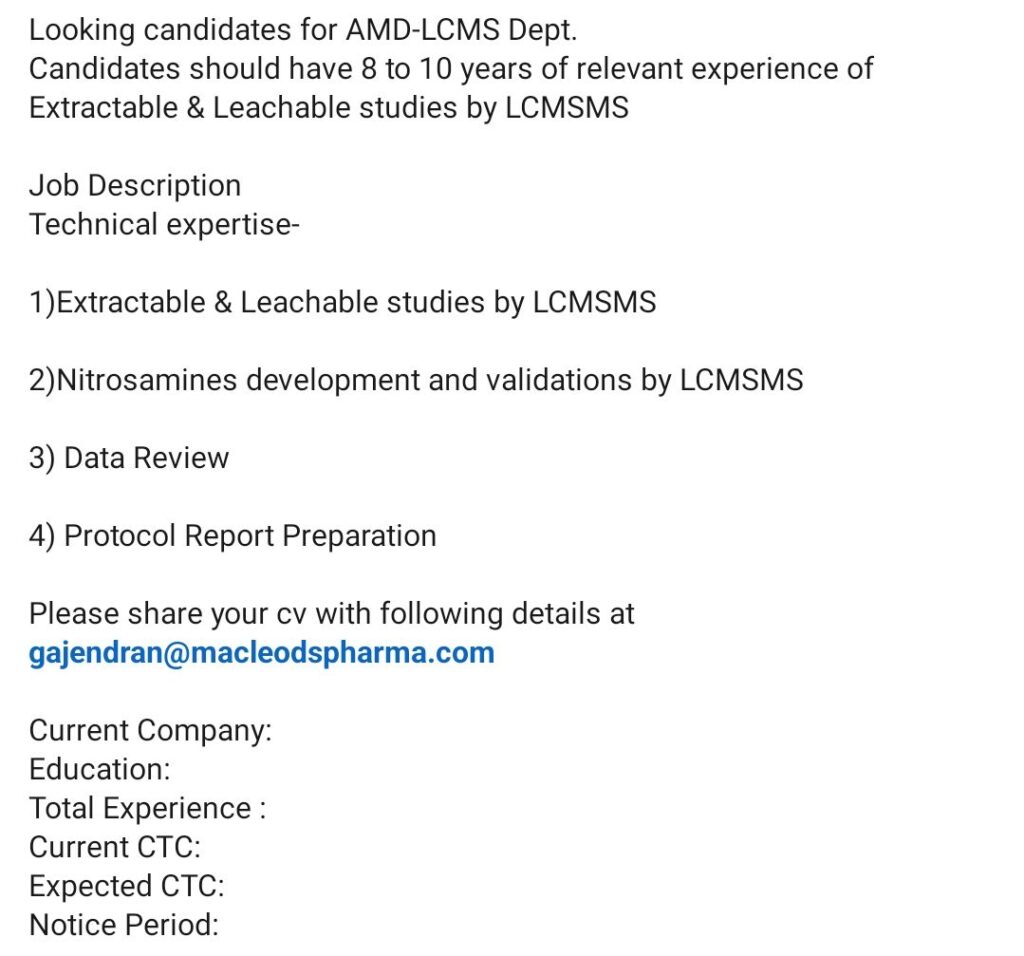Select the 'AMD-LCMS Dept.' text
Screen dimensions: 1024x956
(461, 30)
